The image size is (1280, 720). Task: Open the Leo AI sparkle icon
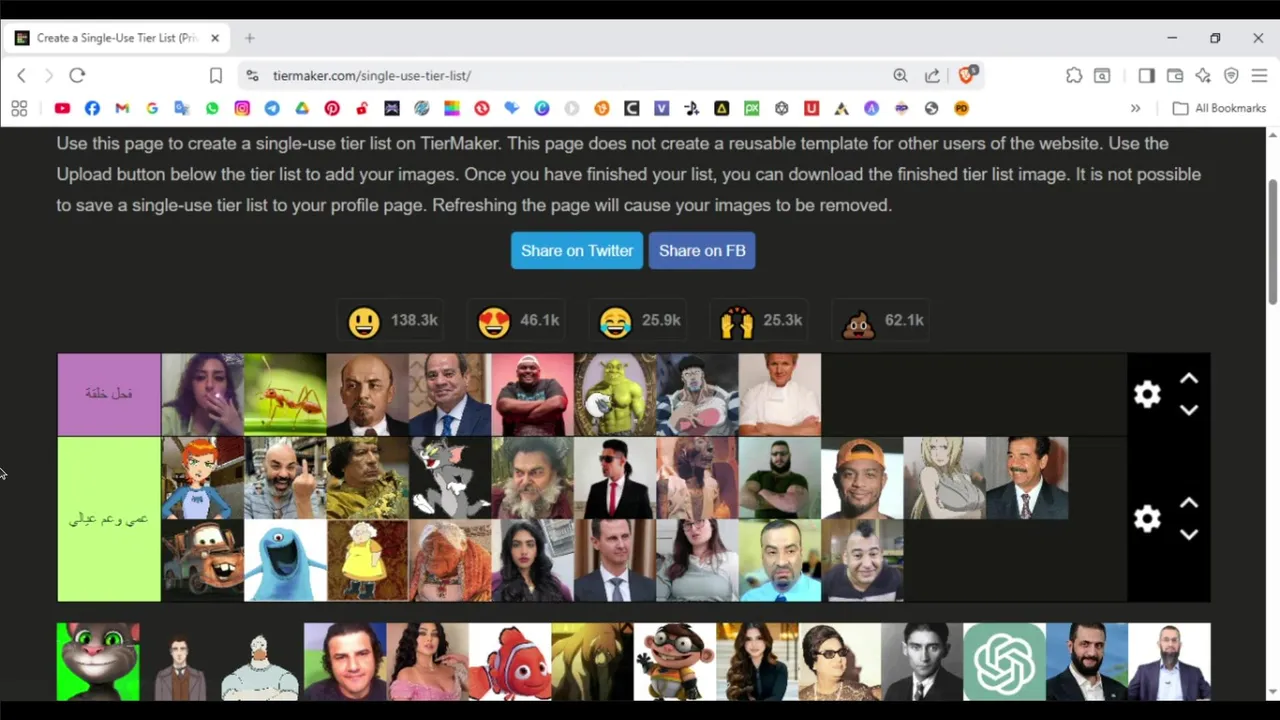click(x=1203, y=75)
